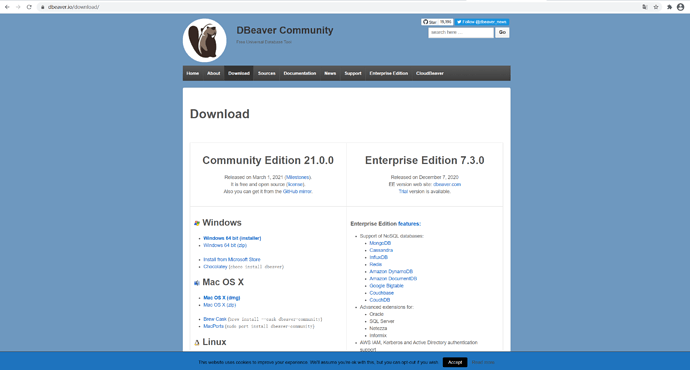Download Mac OS X (zip)
The height and width of the screenshot is (370, 690).
pos(220,305)
